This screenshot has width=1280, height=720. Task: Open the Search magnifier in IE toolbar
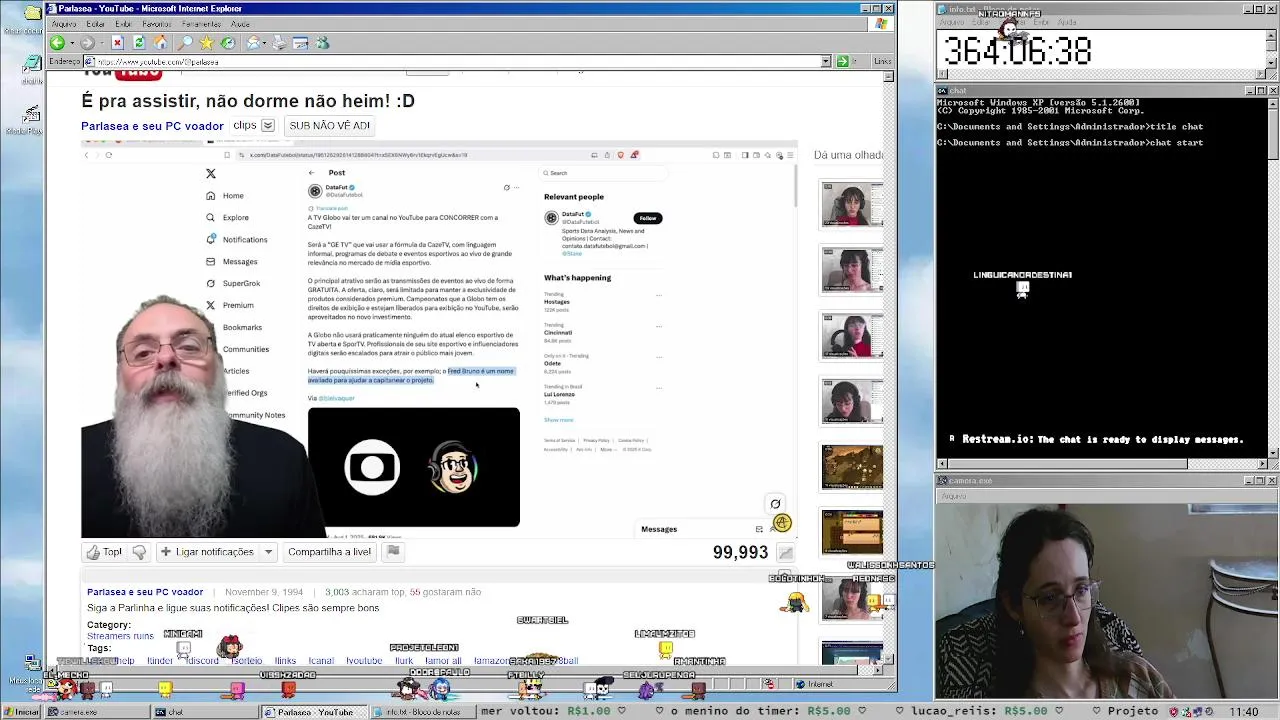click(185, 43)
